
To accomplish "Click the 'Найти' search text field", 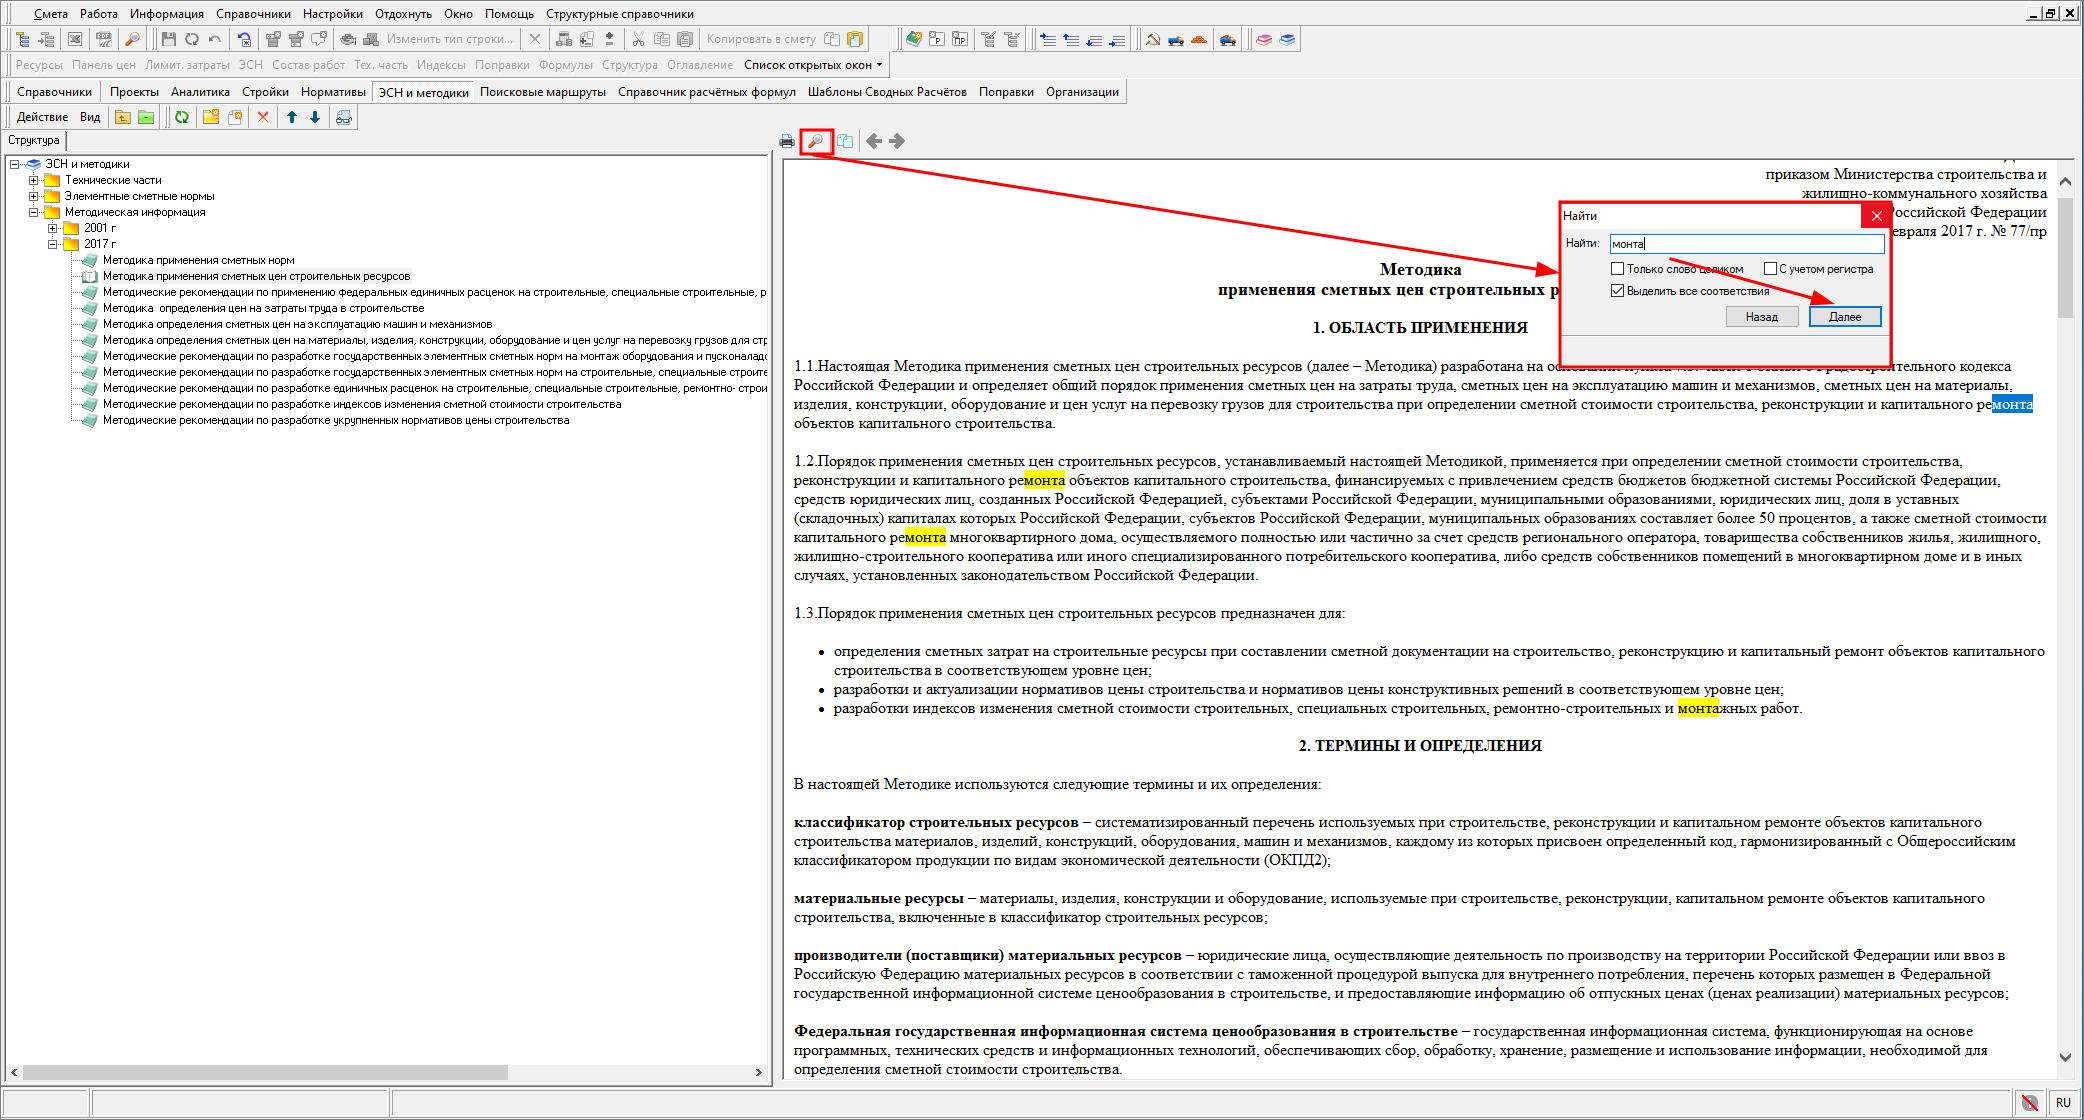I will pyautogui.click(x=1746, y=244).
